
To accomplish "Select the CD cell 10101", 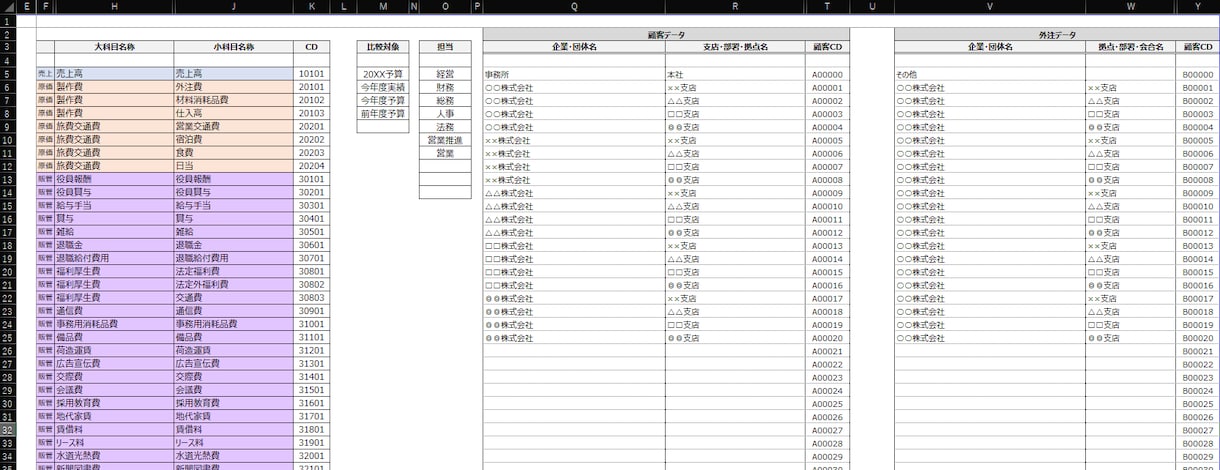I will (311, 74).
